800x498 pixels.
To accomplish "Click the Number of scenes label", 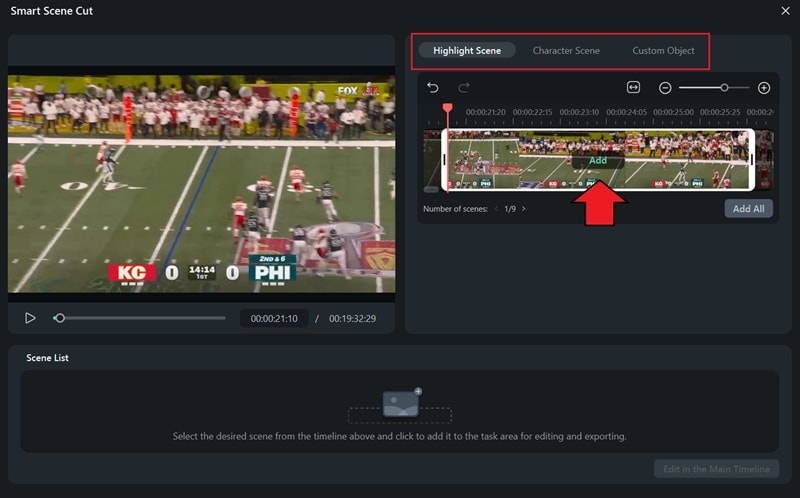I will pyautogui.click(x=455, y=209).
